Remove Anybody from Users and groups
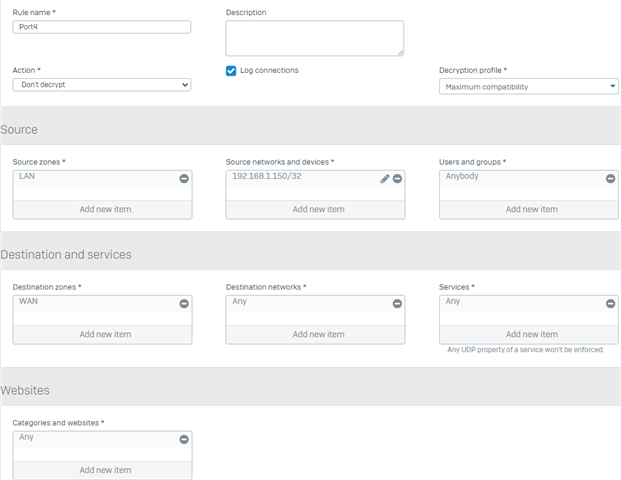 [x=610, y=179]
